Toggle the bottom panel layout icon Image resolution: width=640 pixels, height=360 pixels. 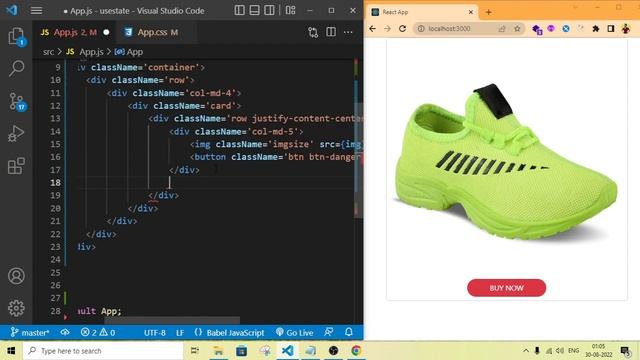point(254,10)
